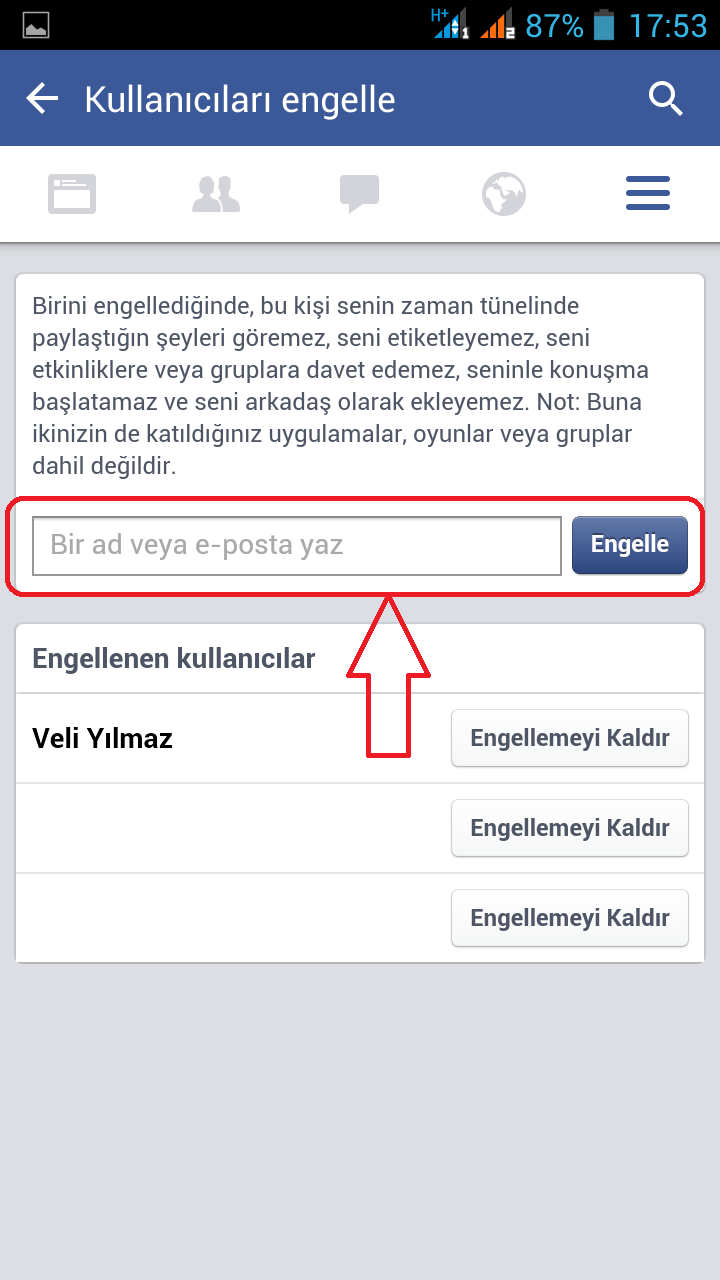Click the blue Engelle button
Viewport: 720px width, 1280px height.
(630, 545)
